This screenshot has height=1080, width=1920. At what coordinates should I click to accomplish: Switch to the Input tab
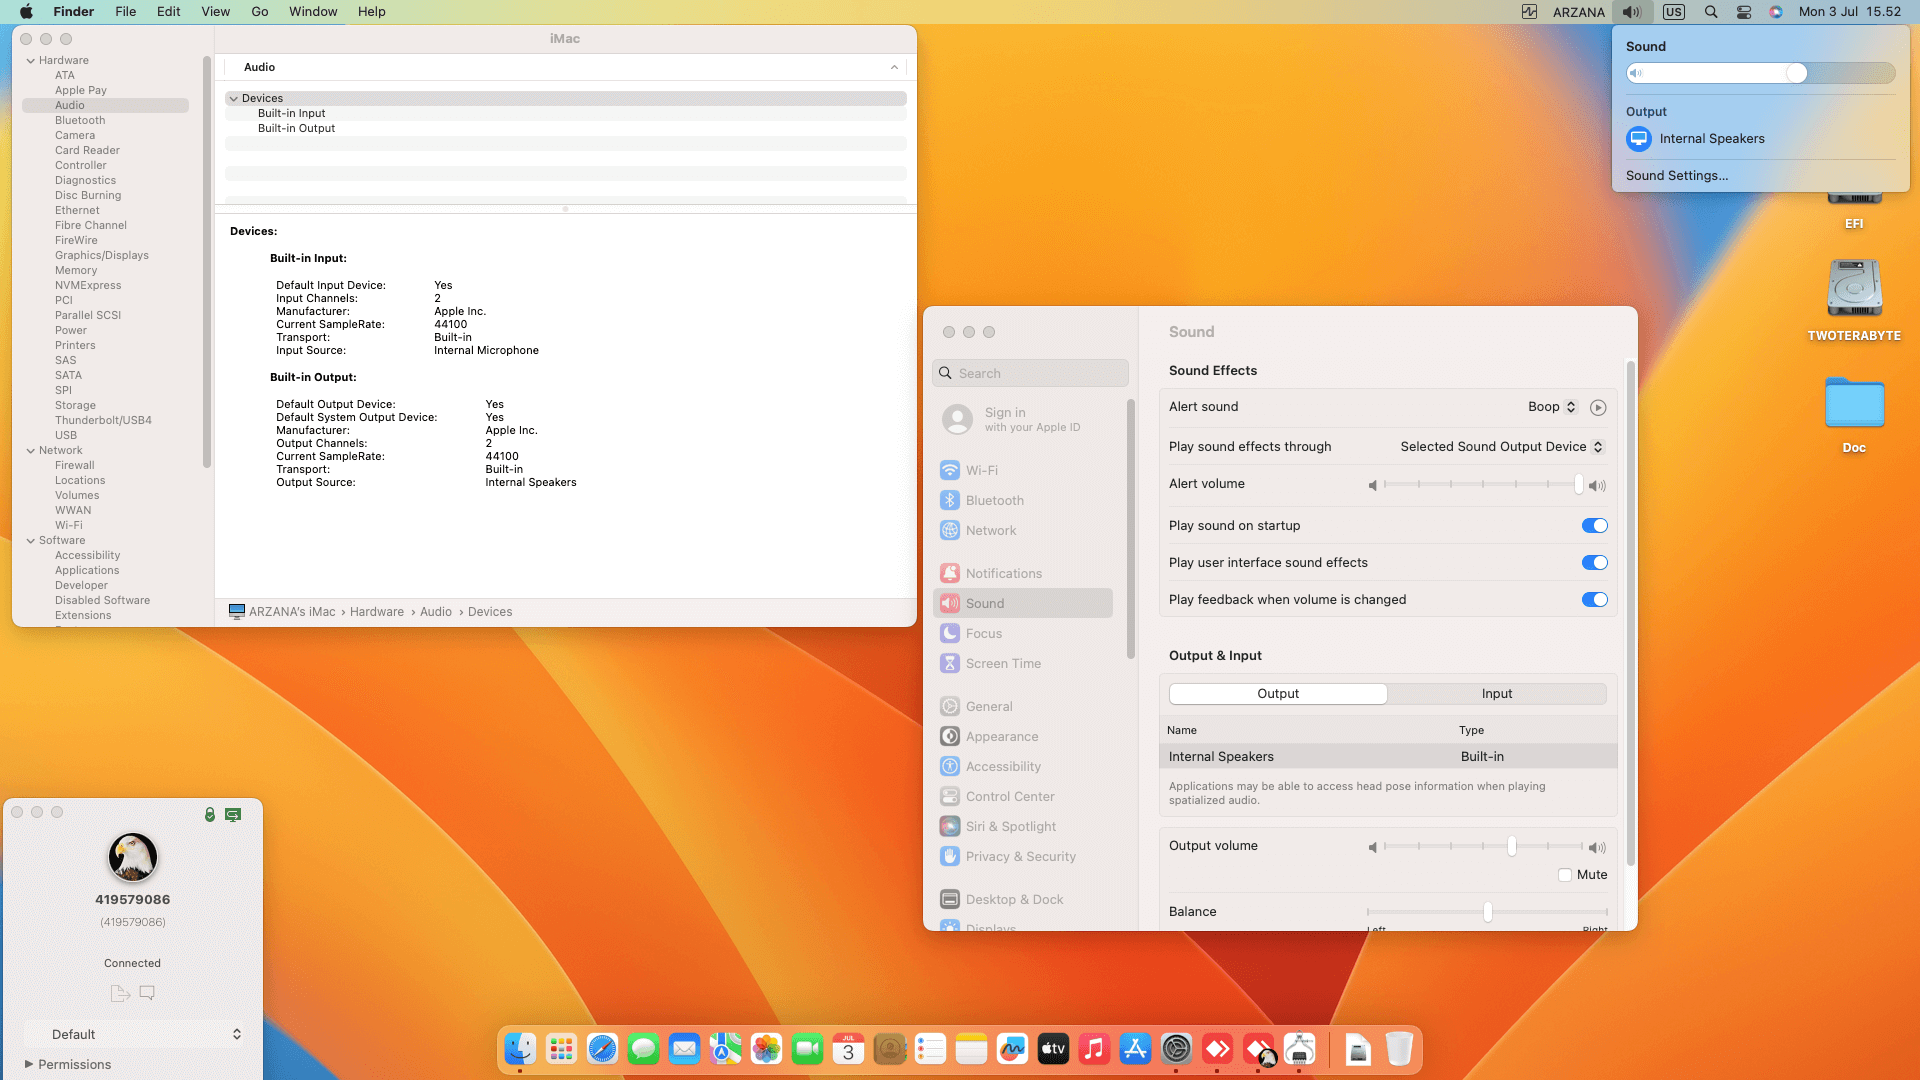coord(1496,694)
